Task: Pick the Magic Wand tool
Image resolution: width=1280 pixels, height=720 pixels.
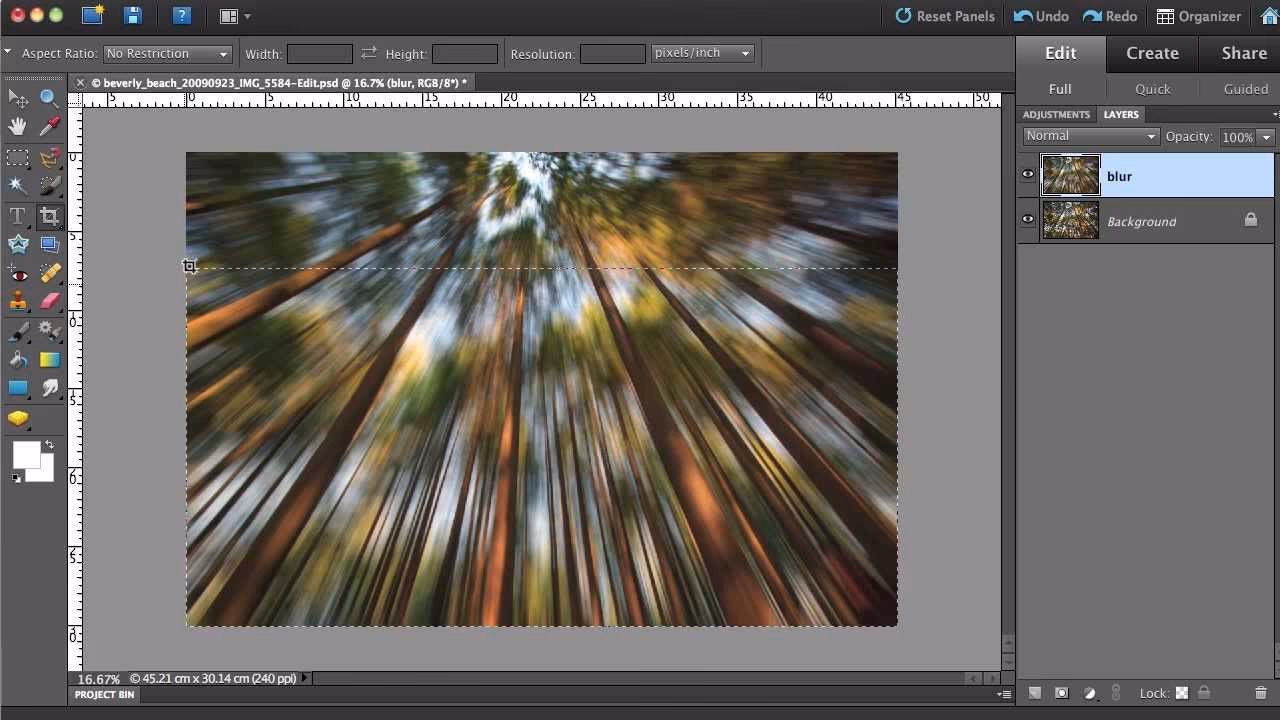Action: tap(17, 185)
